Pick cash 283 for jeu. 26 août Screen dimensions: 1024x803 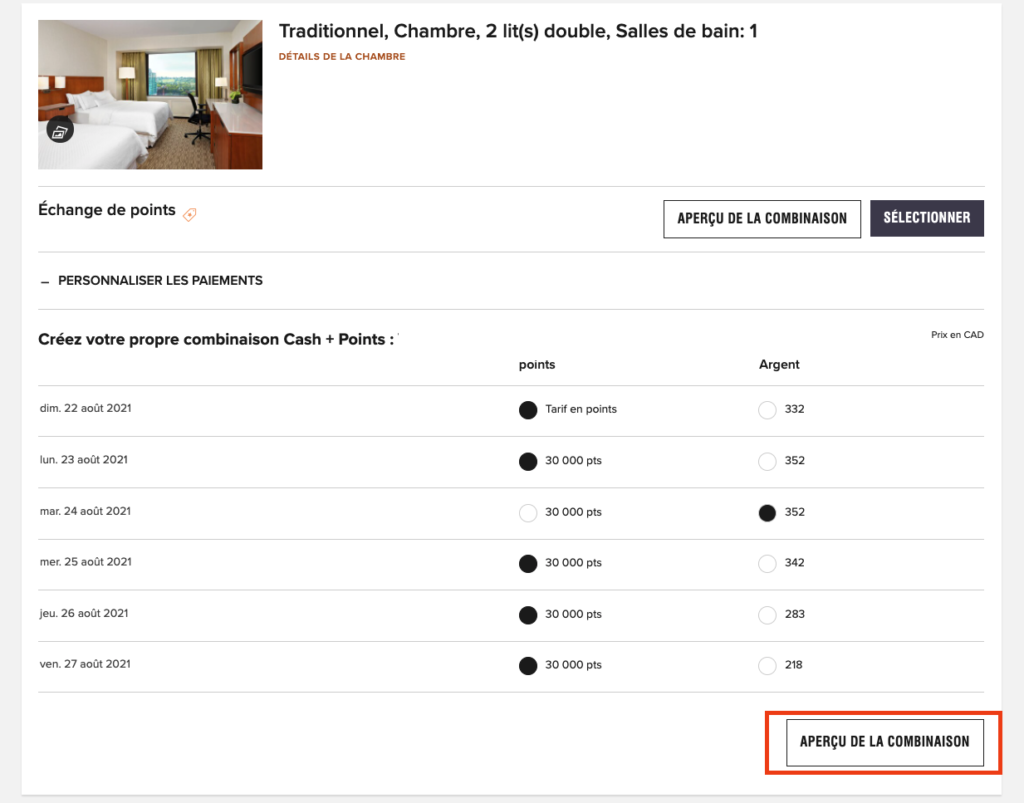767,614
